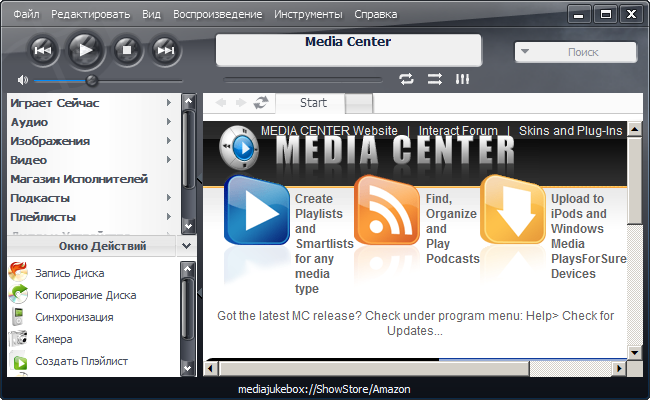Stop playback with the Stop button
This screenshot has width=650, height=400.
[x=127, y=51]
